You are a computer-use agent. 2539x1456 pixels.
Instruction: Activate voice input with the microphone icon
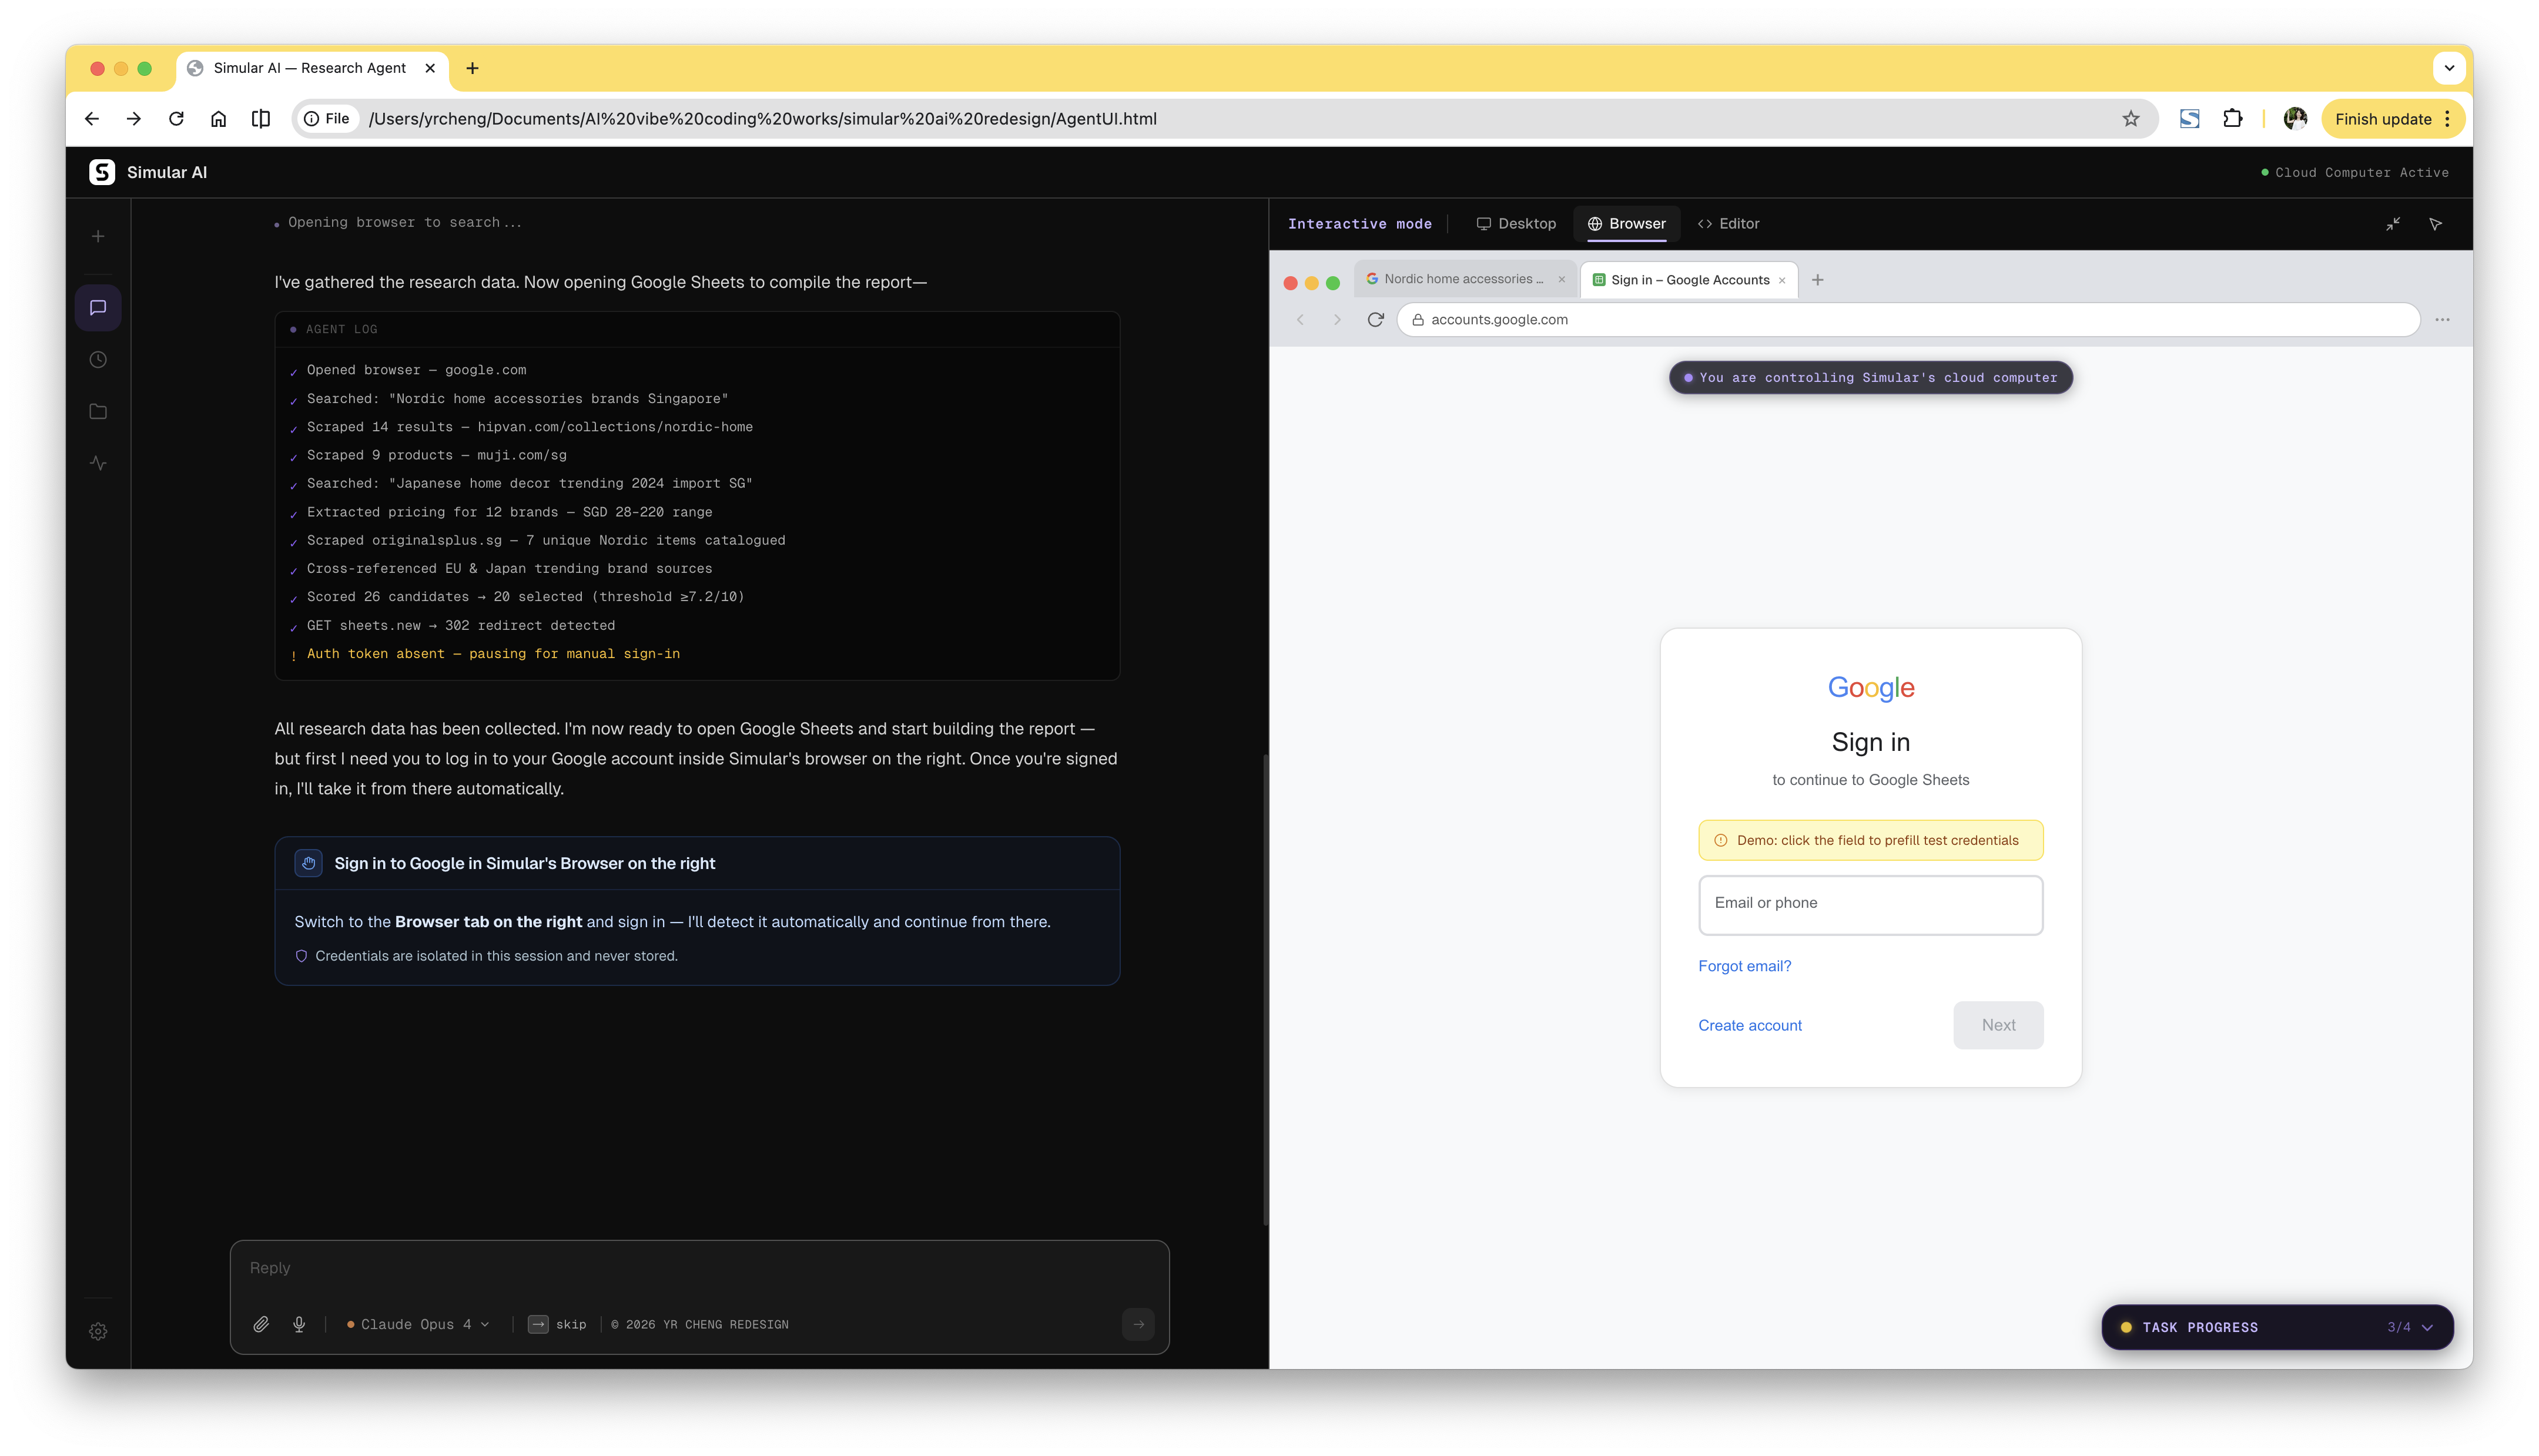click(x=299, y=1324)
